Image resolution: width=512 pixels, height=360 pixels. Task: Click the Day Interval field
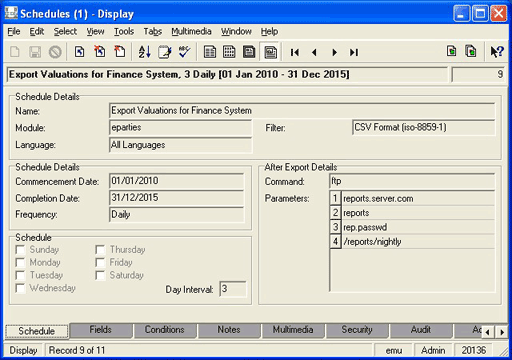point(233,289)
